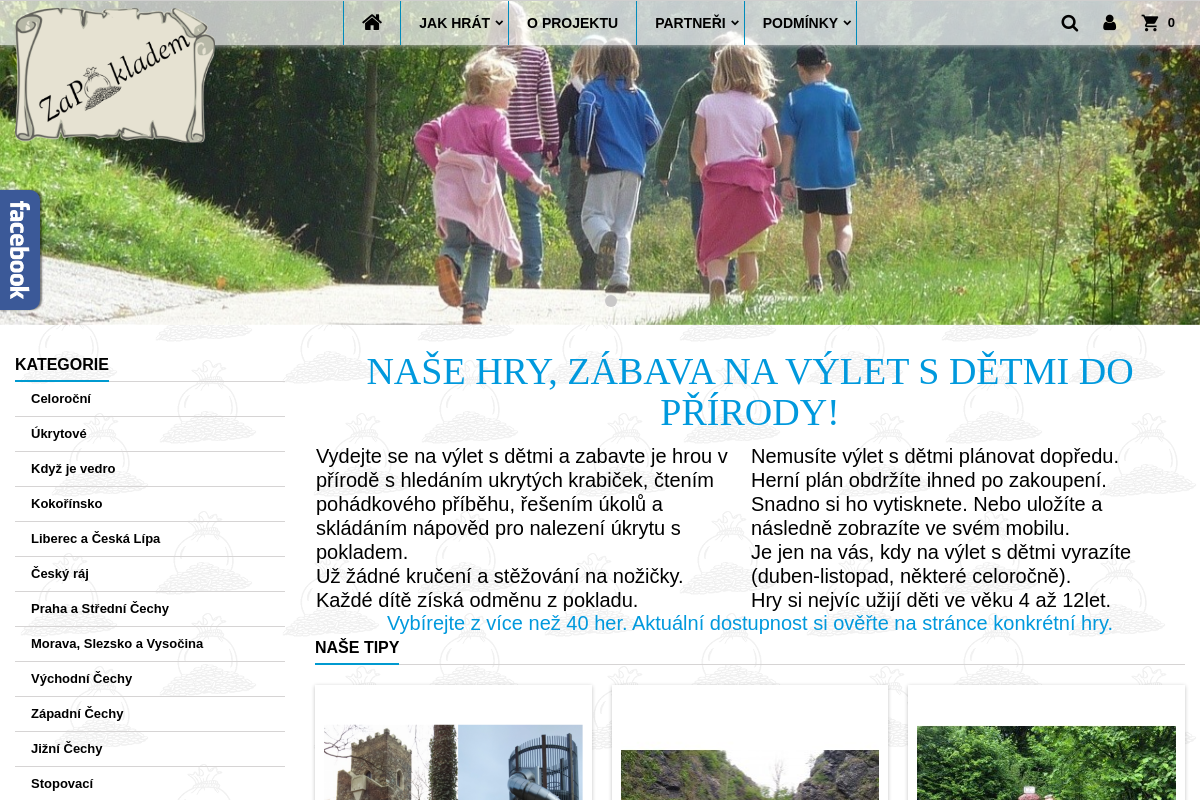Image resolution: width=1200 pixels, height=800 pixels.
Task: Choose the Stopovací category
Action: click(x=63, y=783)
